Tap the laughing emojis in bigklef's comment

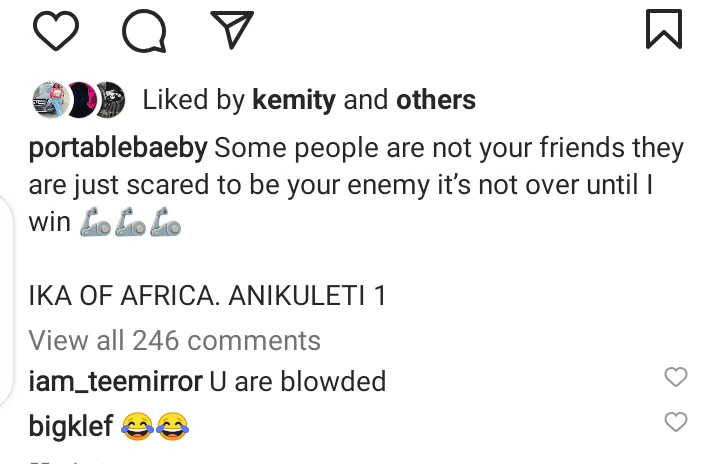(155, 428)
